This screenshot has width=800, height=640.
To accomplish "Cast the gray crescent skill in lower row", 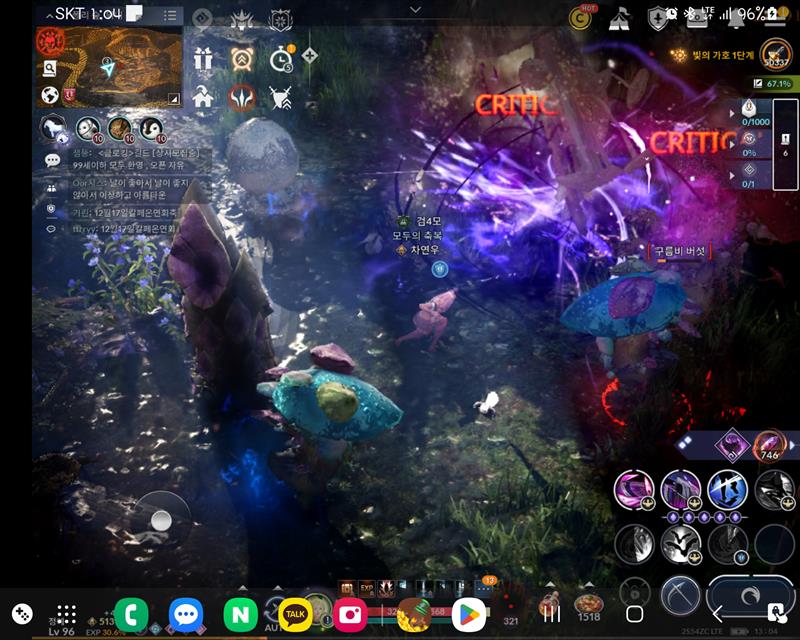I will point(634,545).
